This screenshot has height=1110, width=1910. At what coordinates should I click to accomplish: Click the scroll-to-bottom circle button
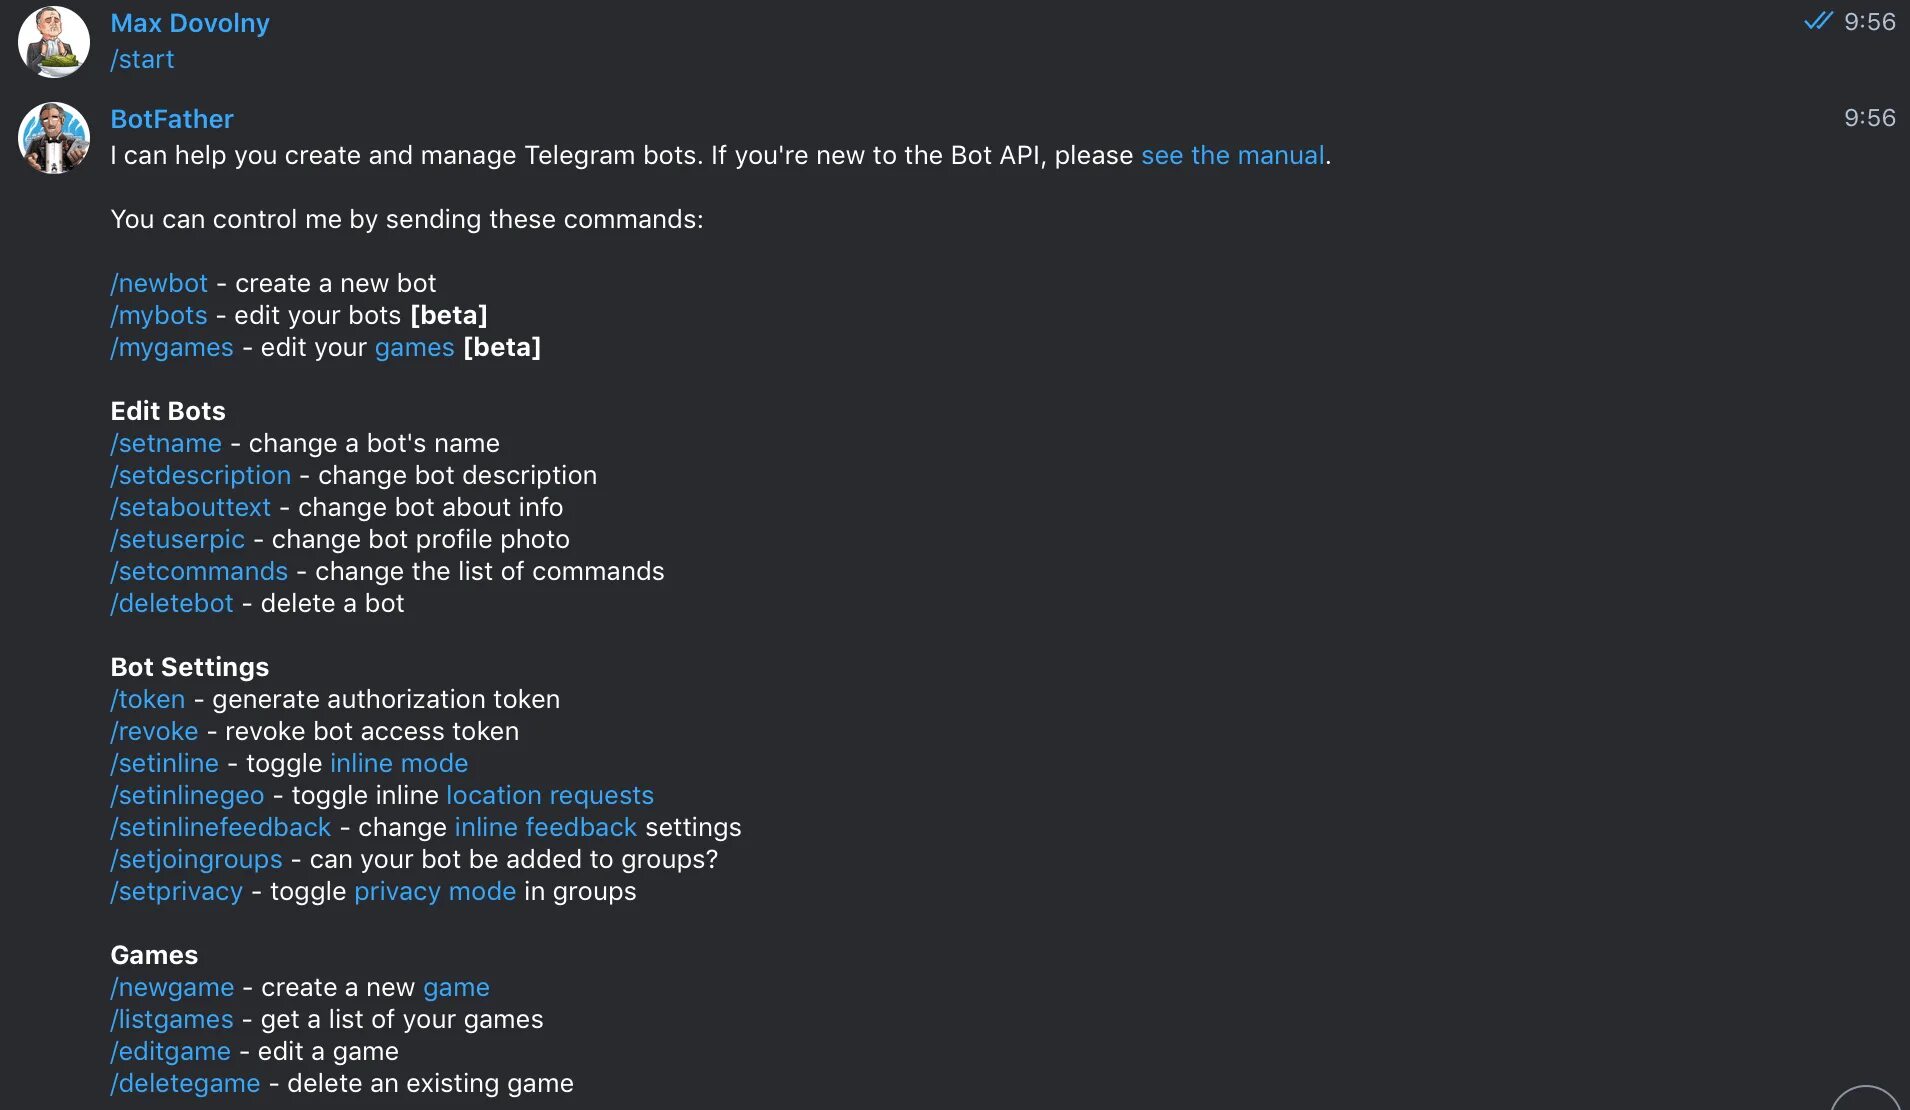[1866, 1100]
